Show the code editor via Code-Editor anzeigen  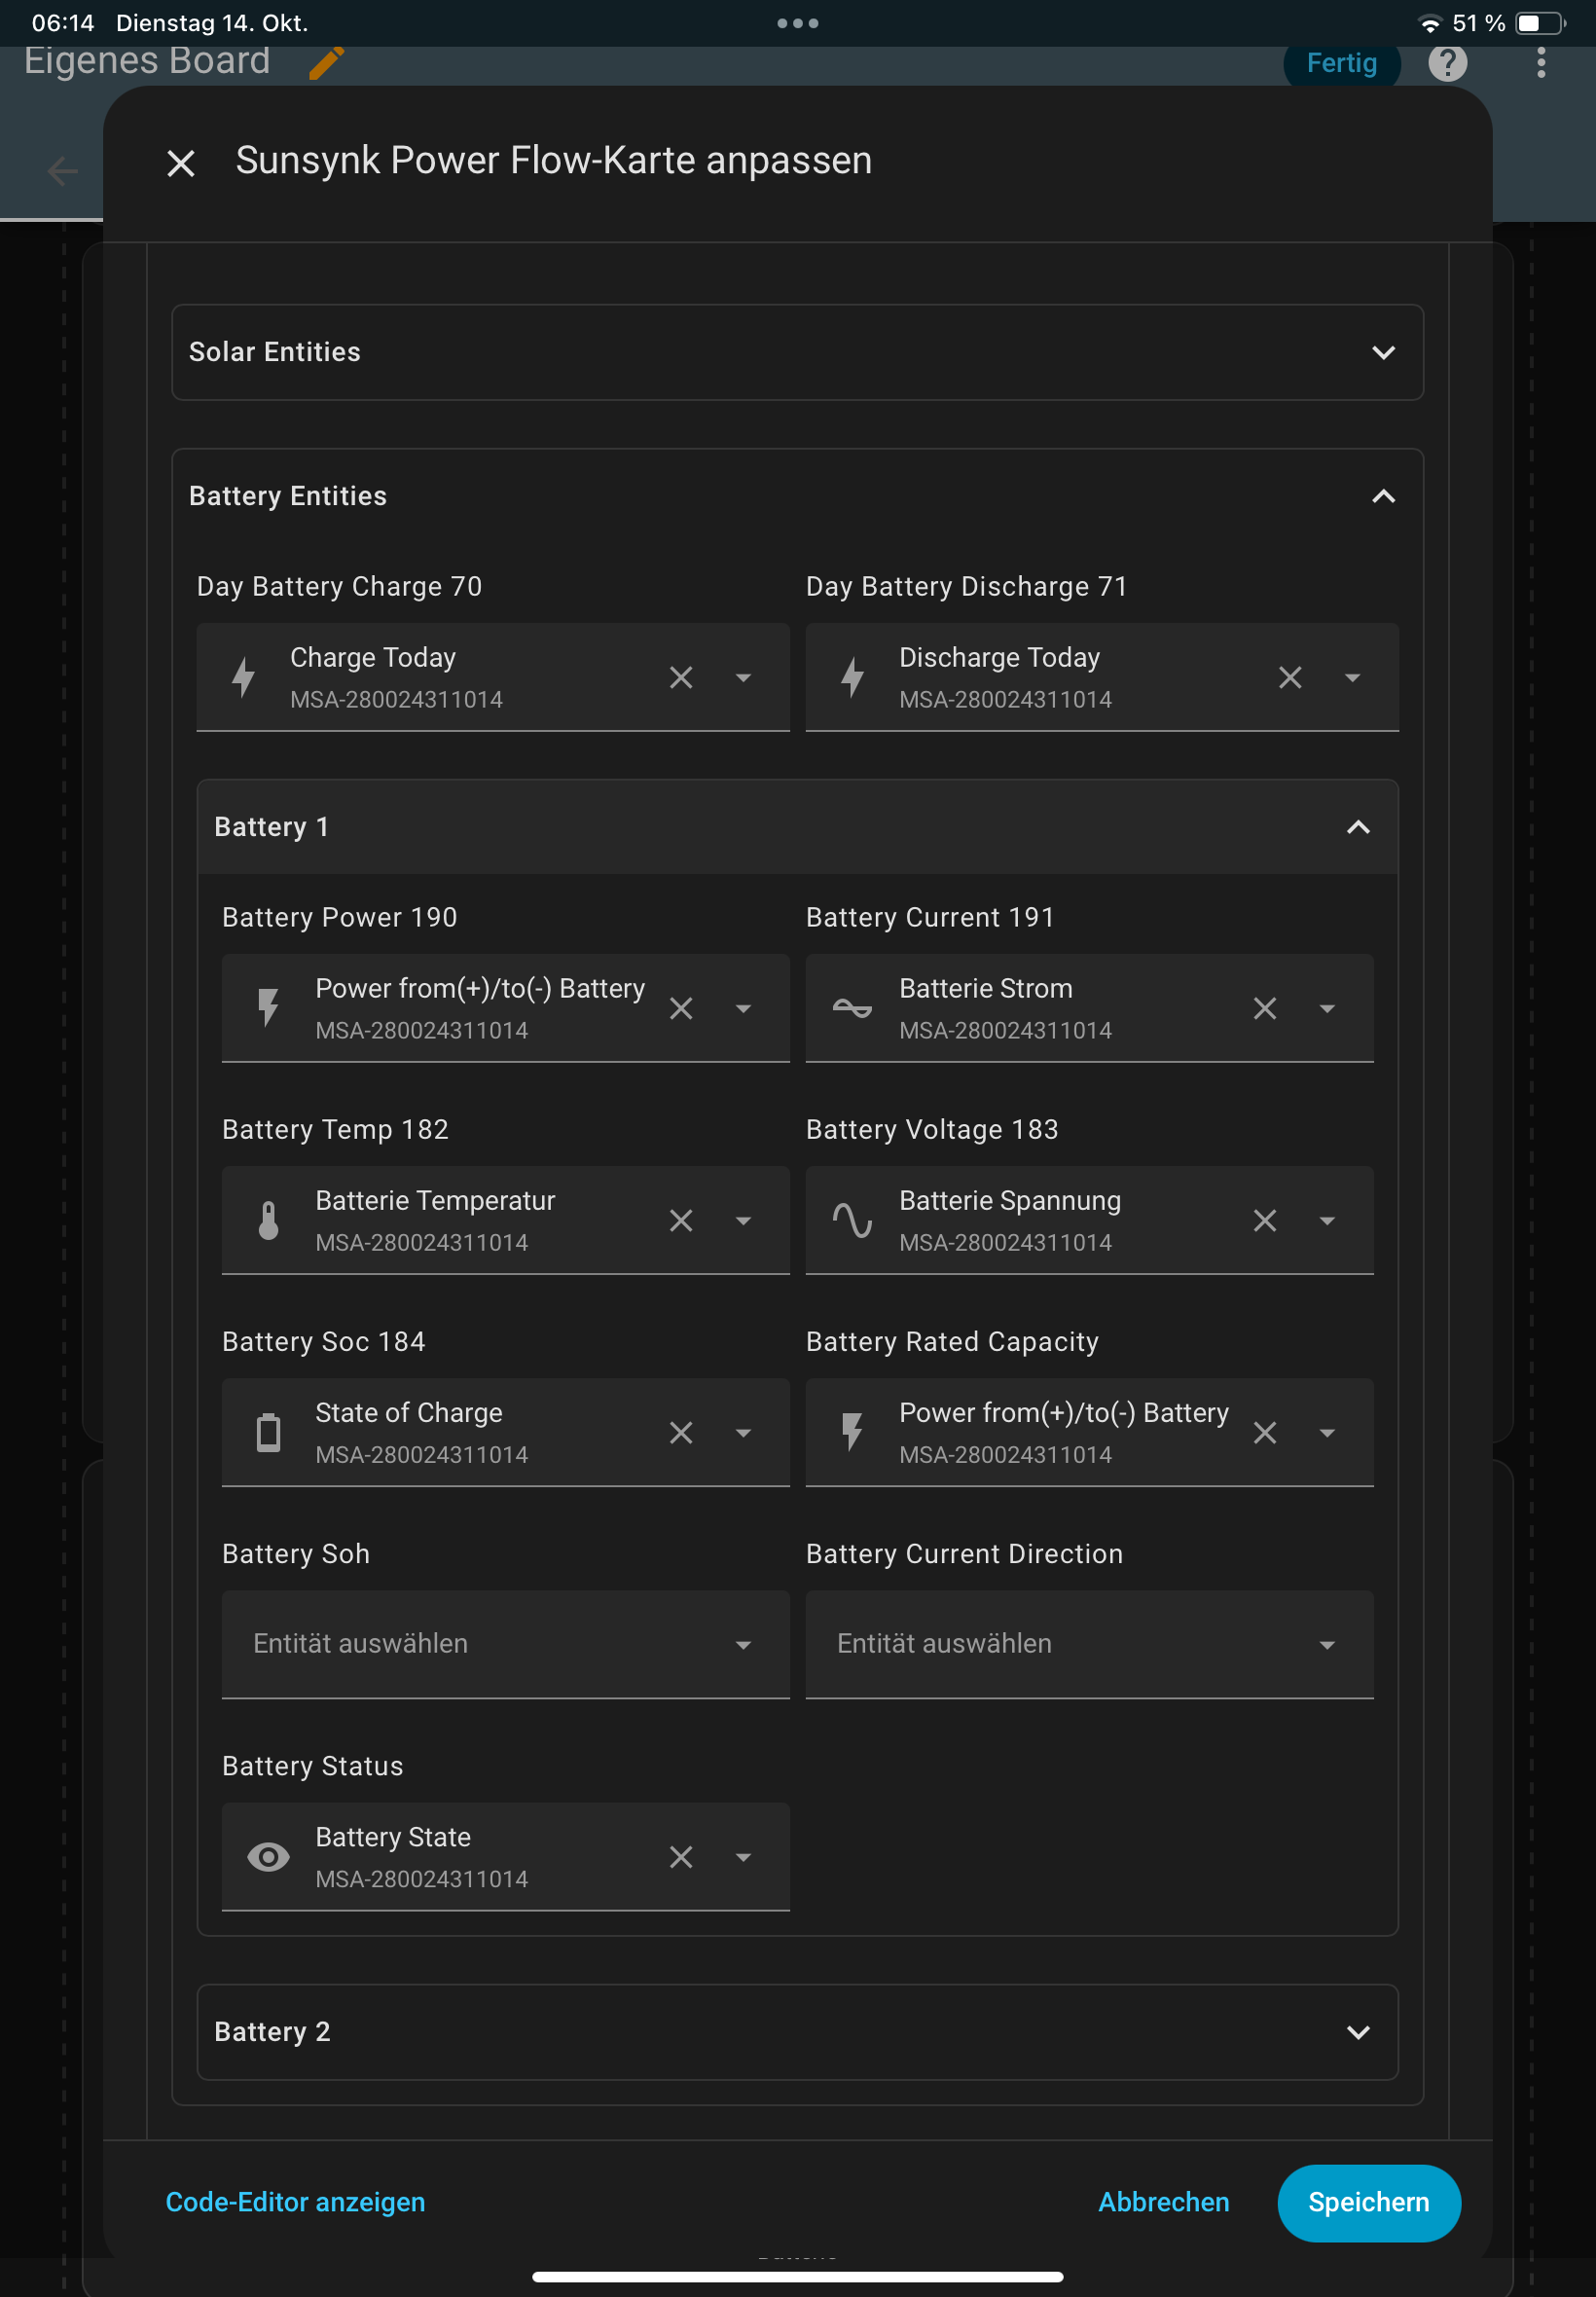pyautogui.click(x=295, y=2202)
